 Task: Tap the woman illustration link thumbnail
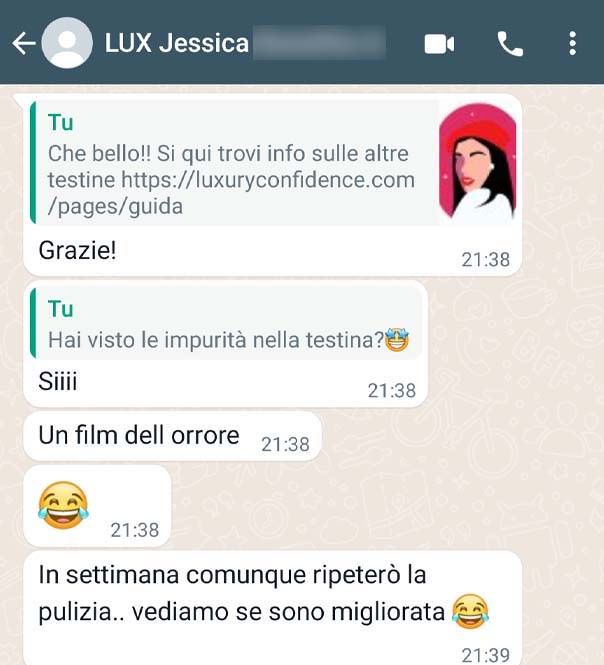(478, 164)
